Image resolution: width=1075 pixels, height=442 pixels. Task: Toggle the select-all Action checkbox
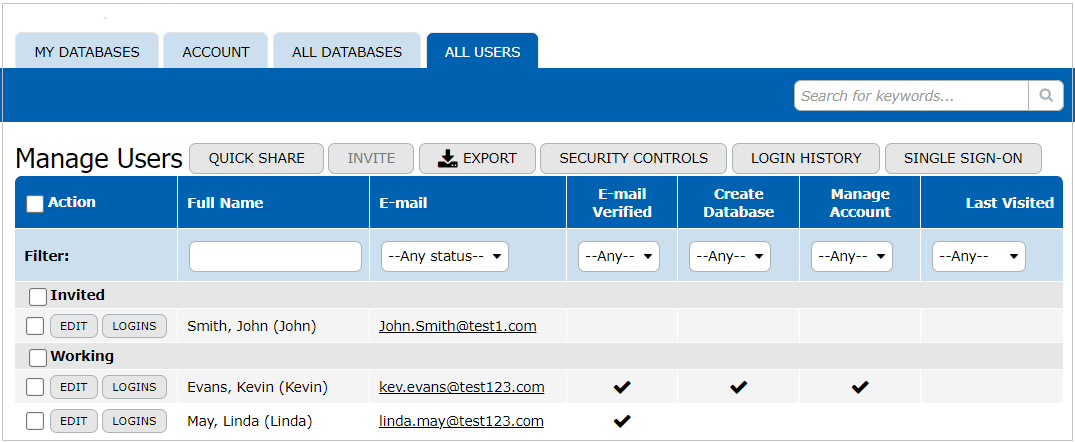coord(35,204)
